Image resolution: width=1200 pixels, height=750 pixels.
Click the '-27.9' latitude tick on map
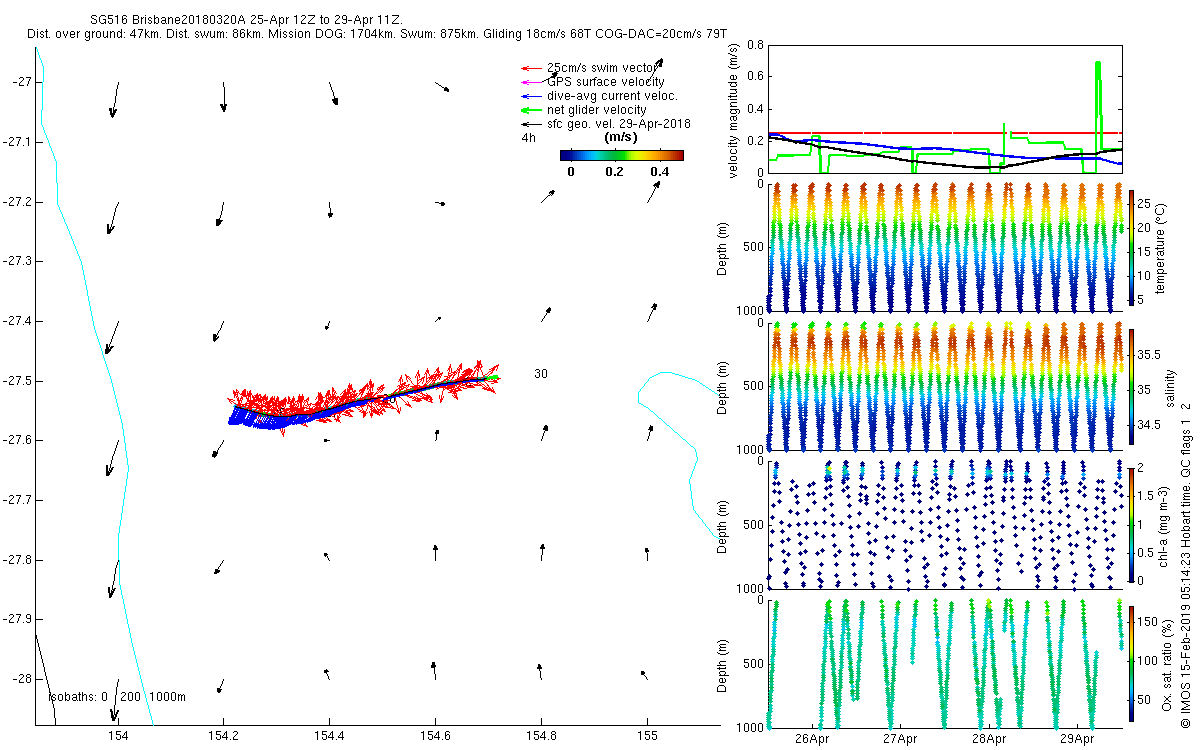pyautogui.click(x=16, y=619)
